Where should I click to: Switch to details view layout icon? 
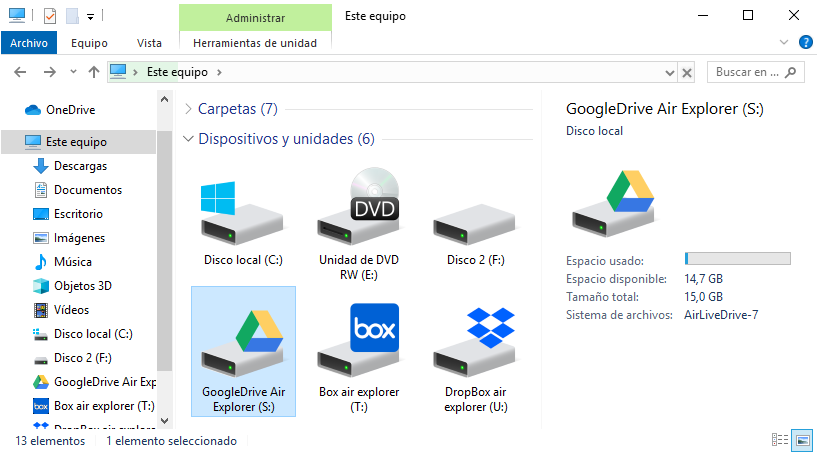pos(779,440)
